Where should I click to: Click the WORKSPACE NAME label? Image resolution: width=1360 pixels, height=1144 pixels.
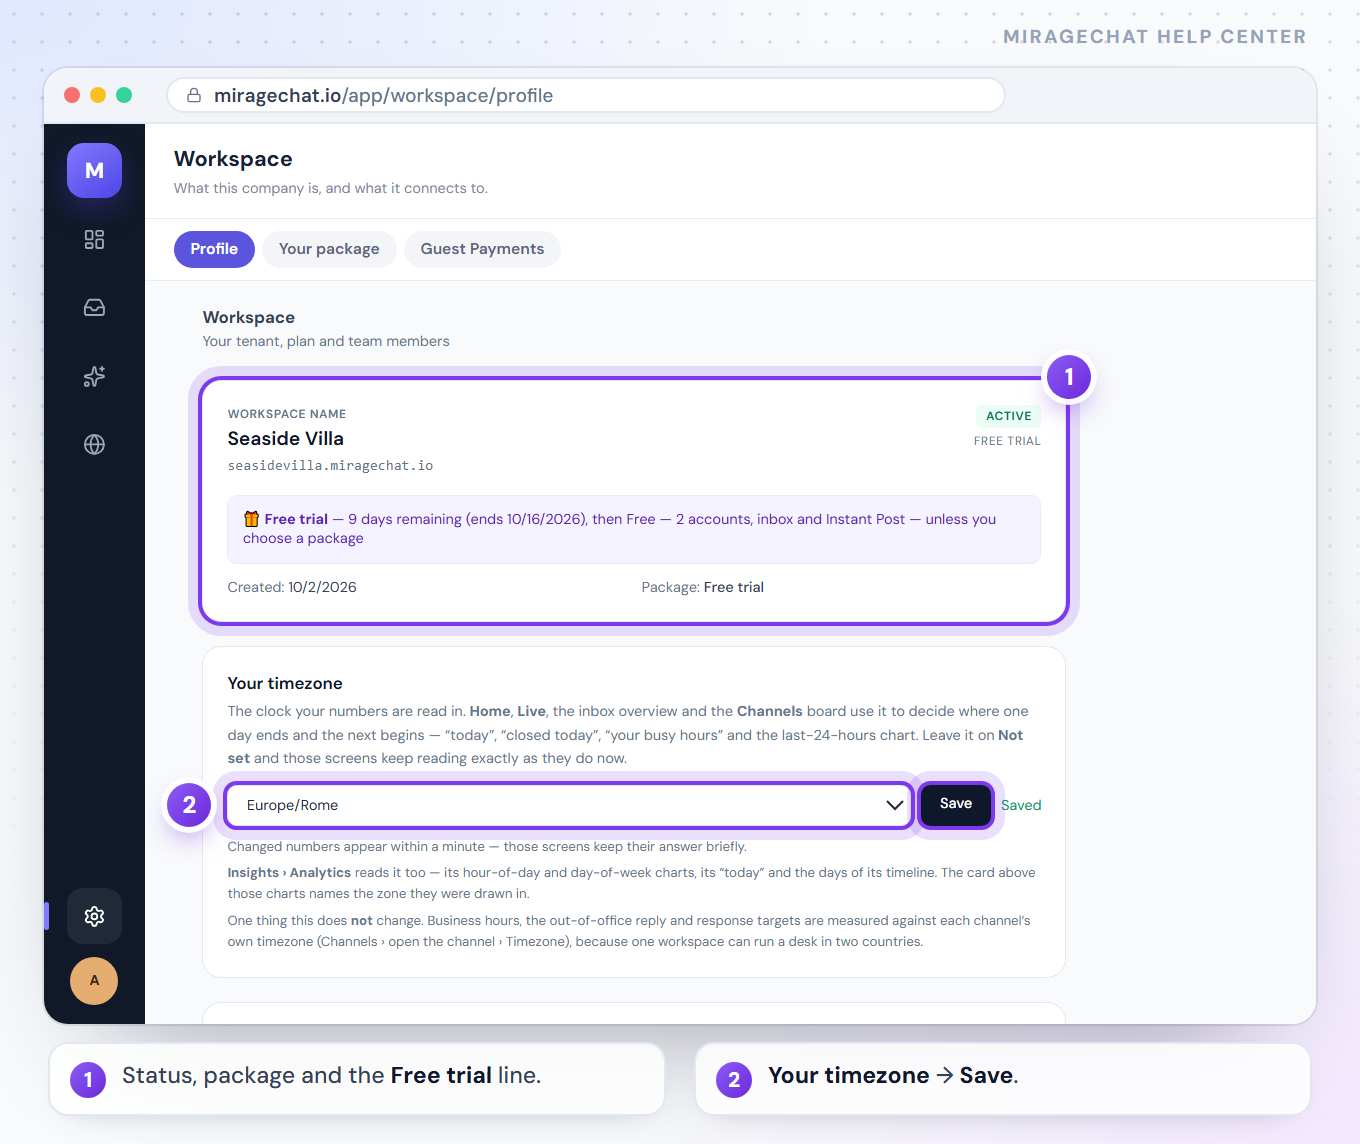[x=287, y=414]
